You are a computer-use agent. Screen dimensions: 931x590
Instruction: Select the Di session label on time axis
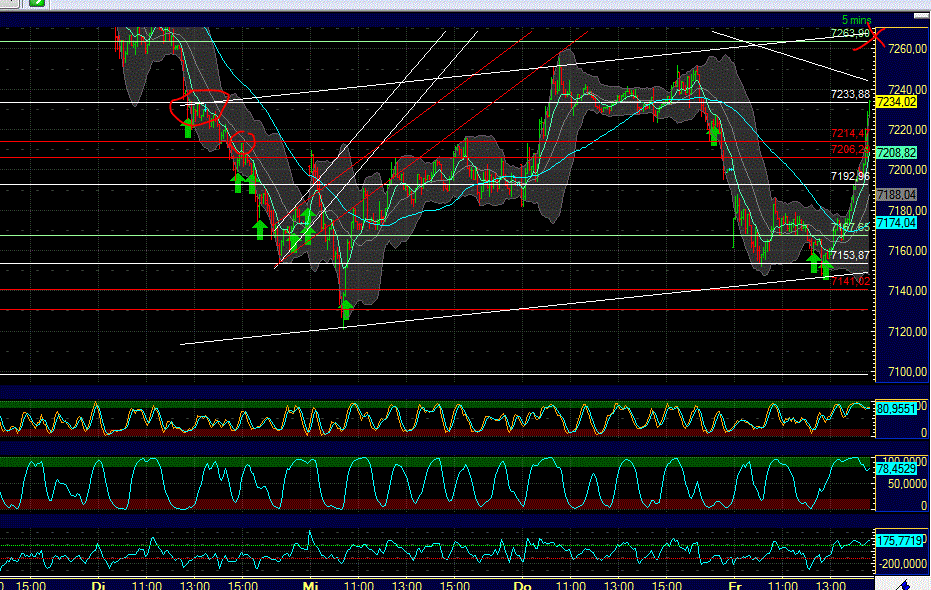point(98,583)
